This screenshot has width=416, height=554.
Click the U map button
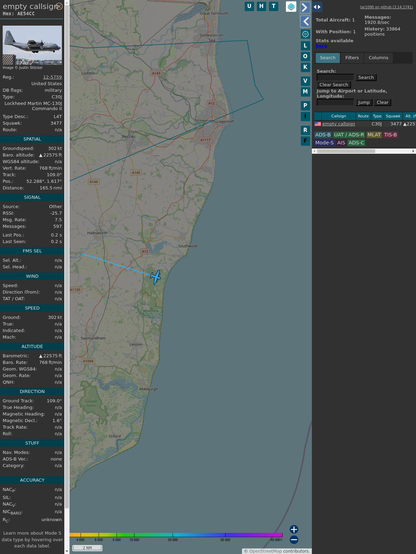click(249, 6)
